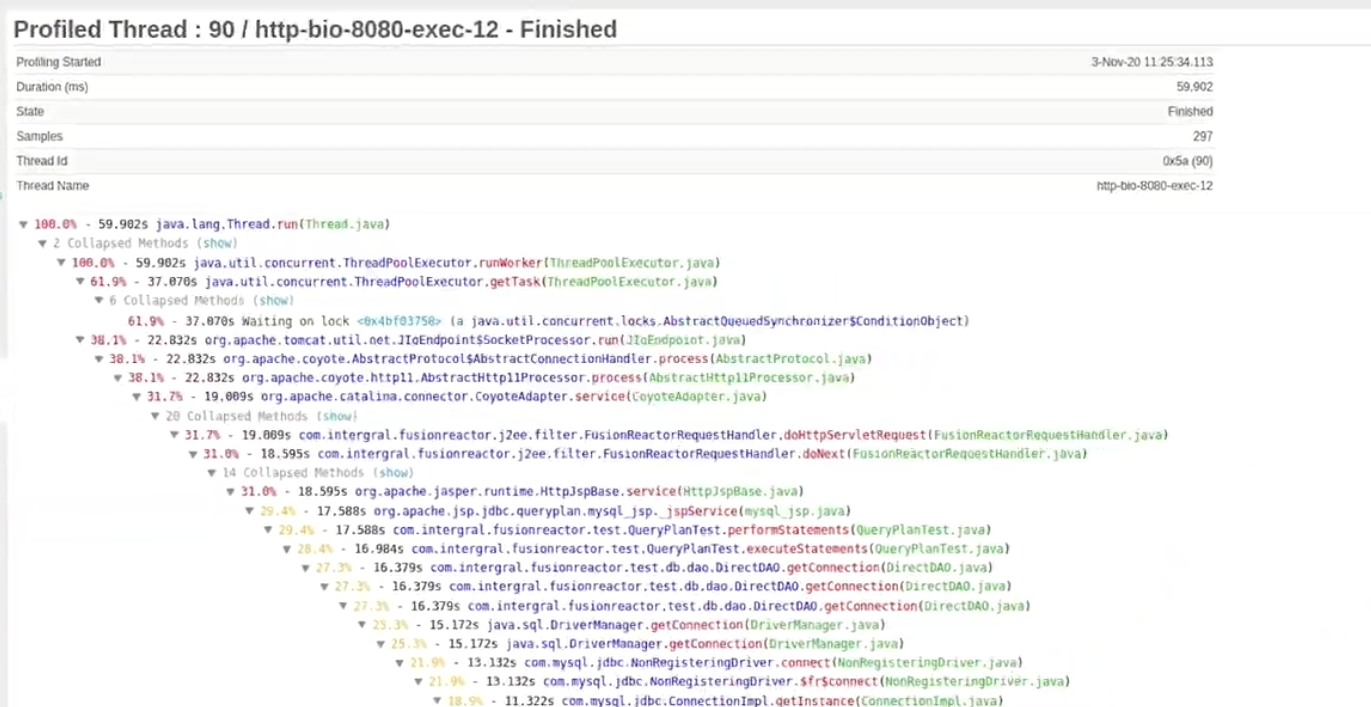The height and width of the screenshot is (707, 1371).
Task: Show the 6 Collapsed Methods
Action: (x=273, y=301)
